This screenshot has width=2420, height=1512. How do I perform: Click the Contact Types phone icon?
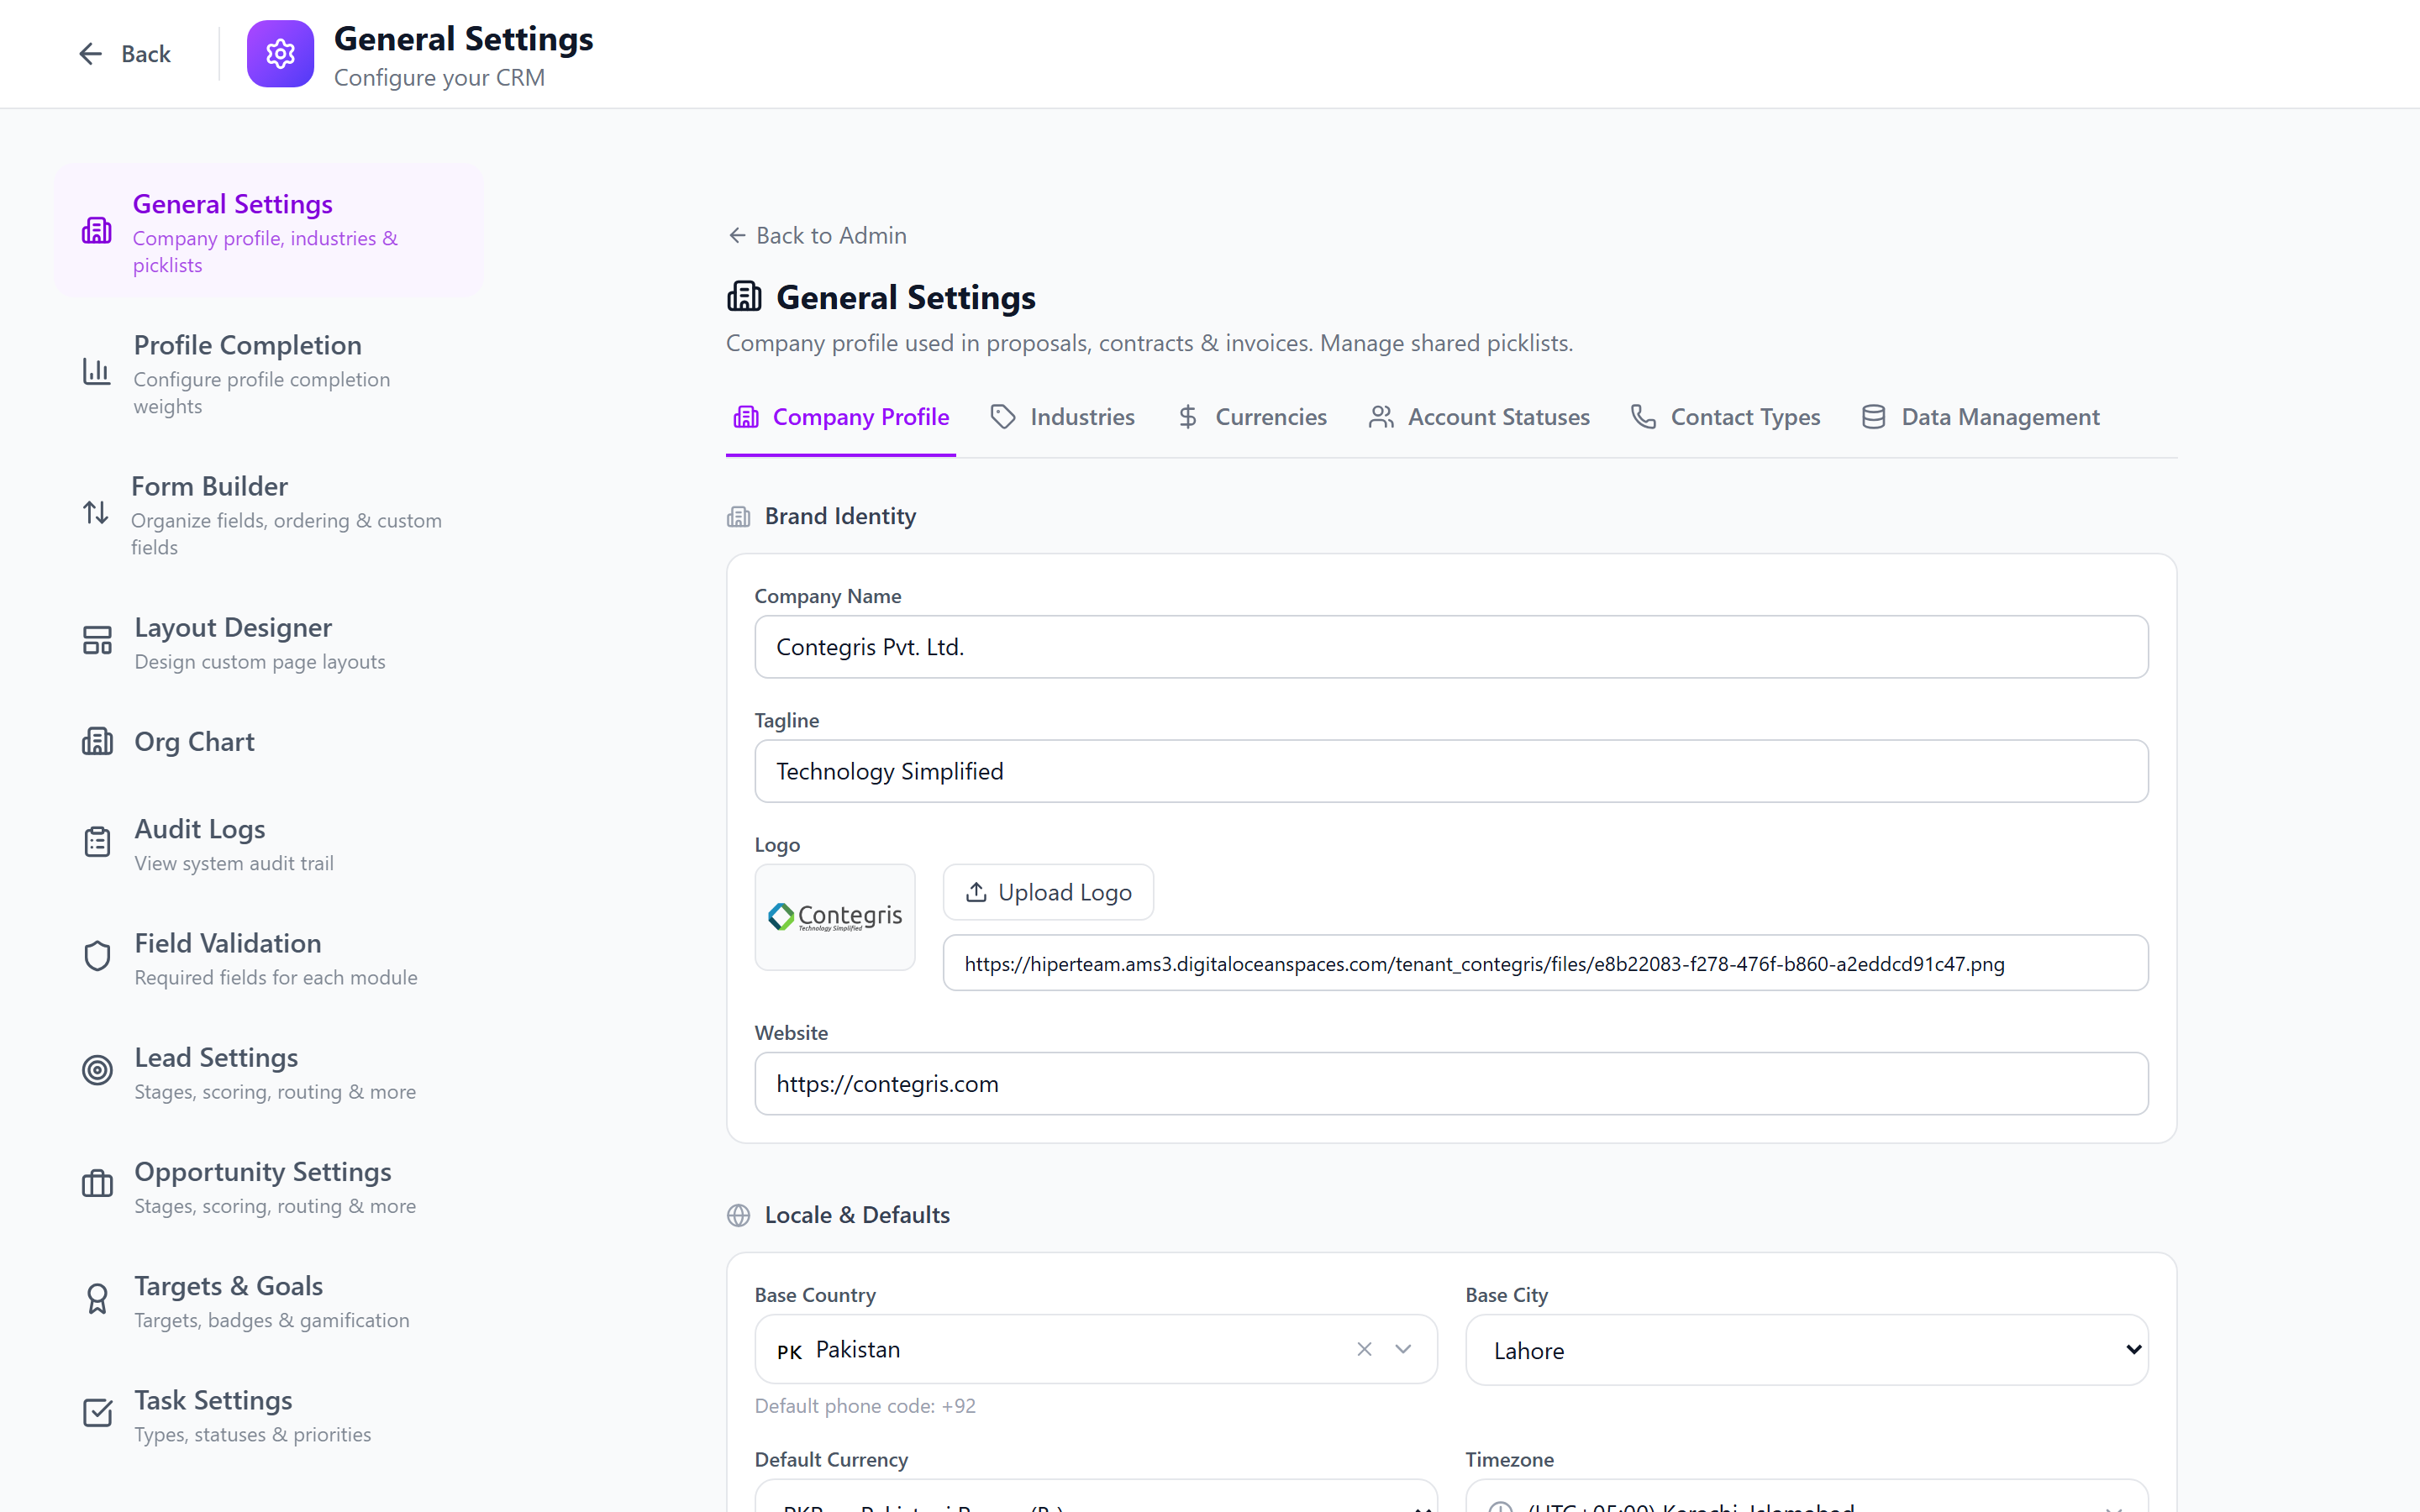click(x=1644, y=417)
